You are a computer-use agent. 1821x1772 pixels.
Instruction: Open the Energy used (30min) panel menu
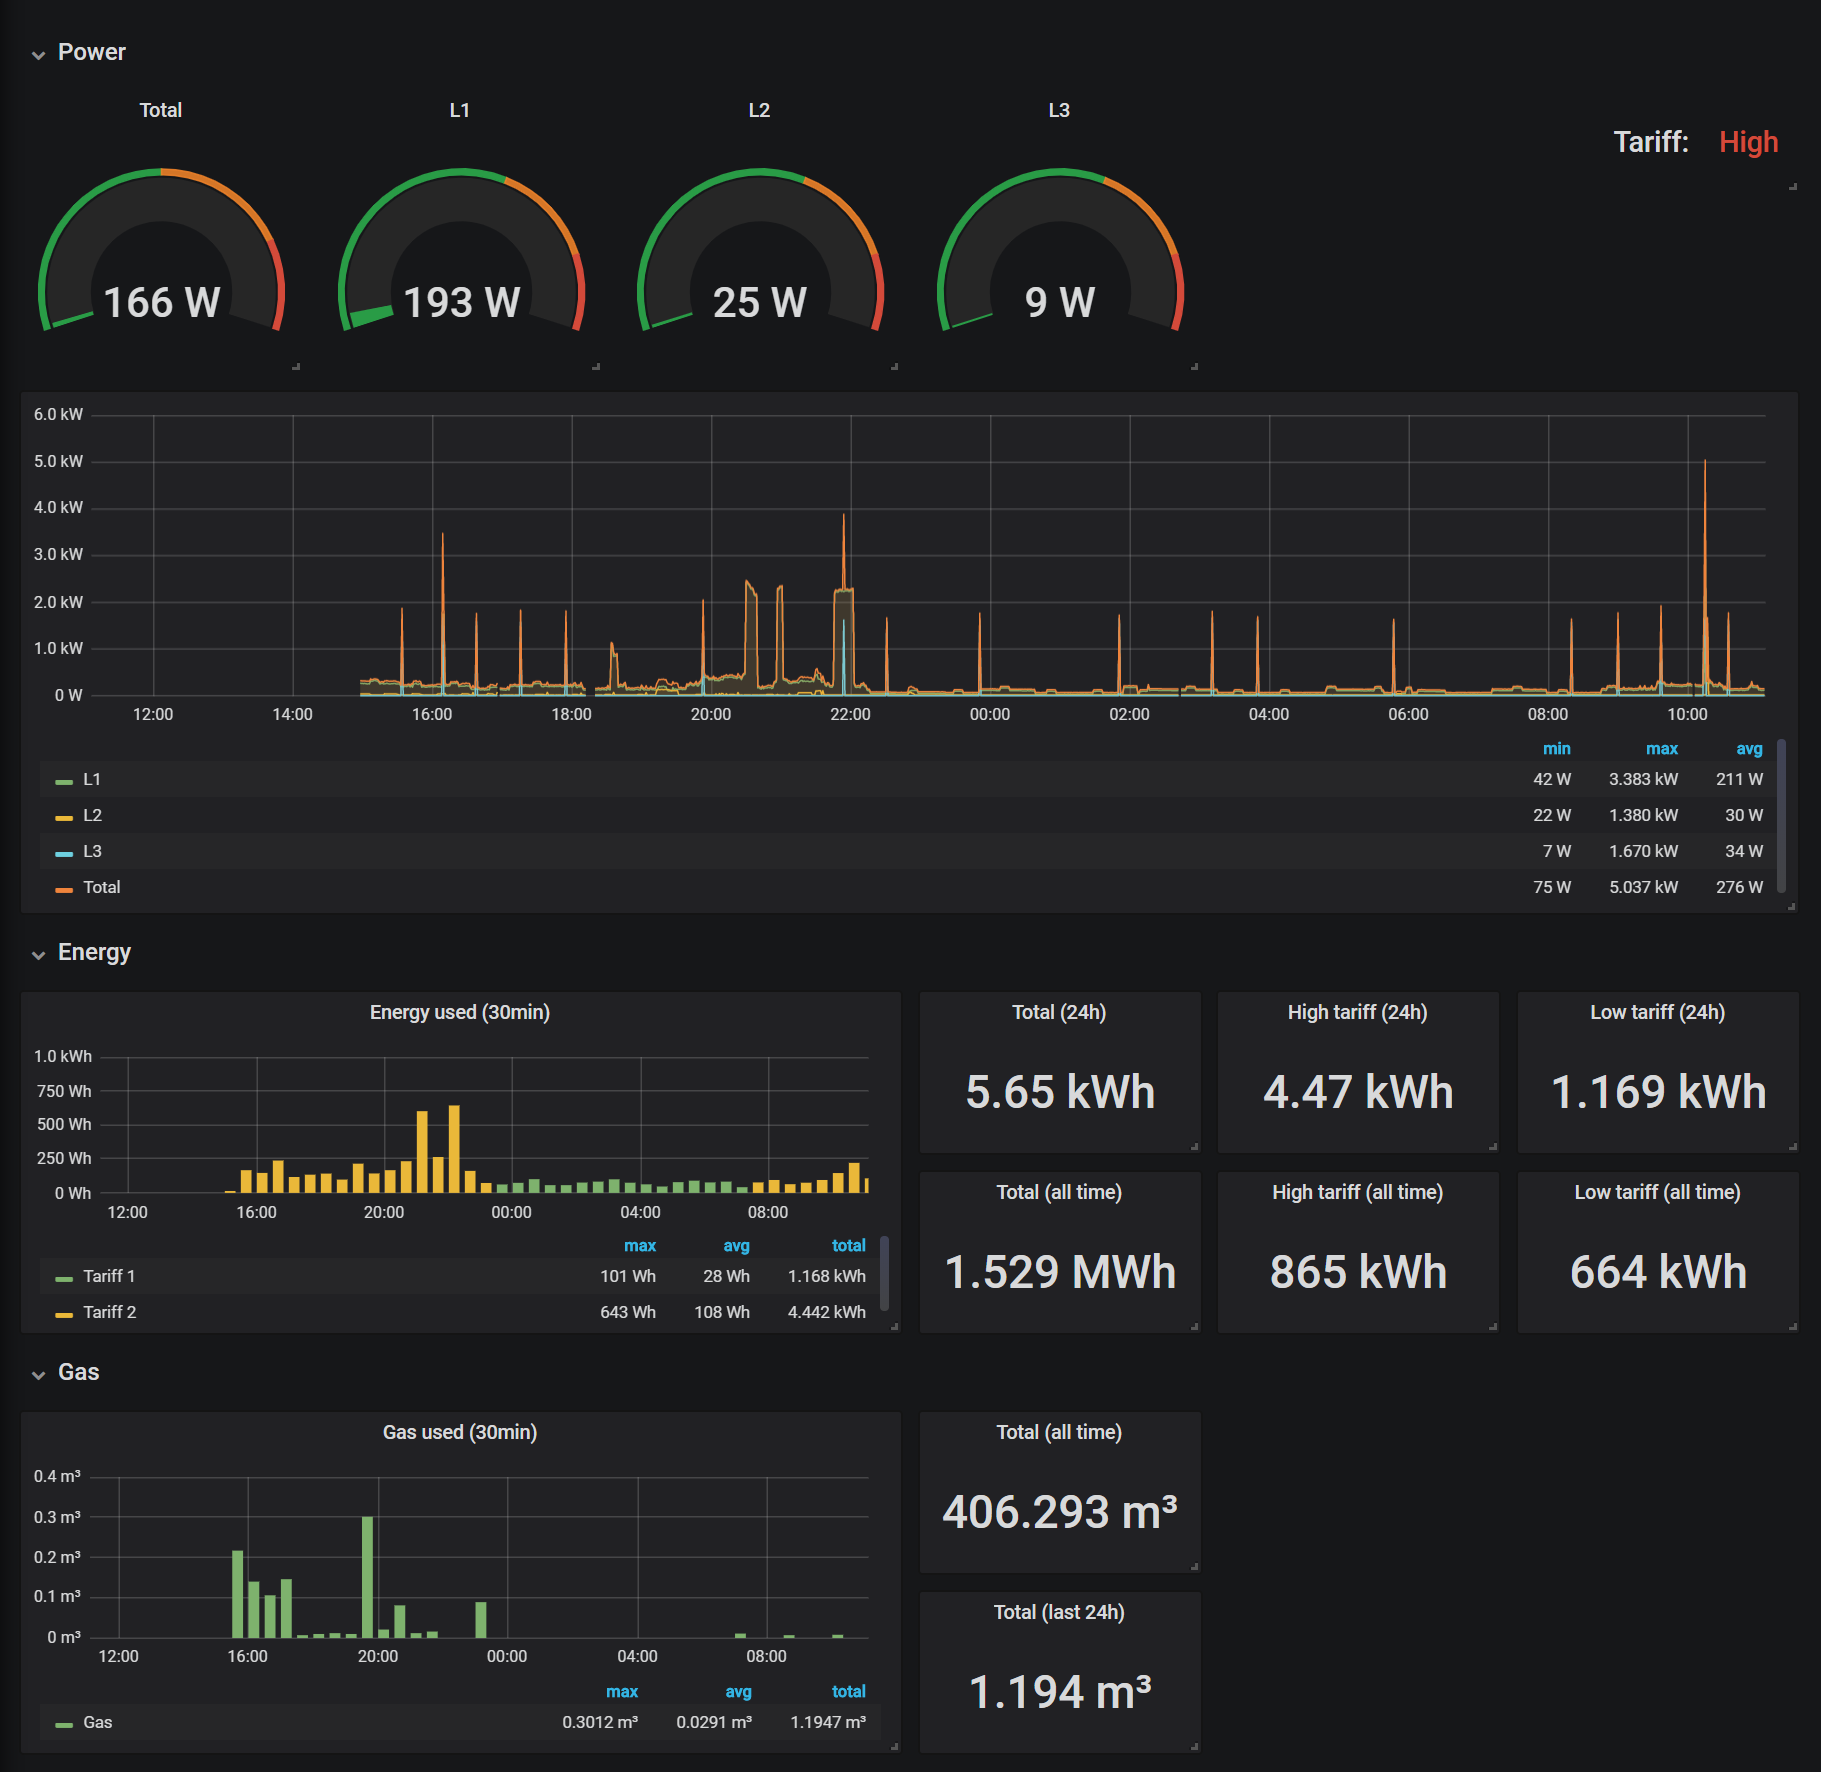pyautogui.click(x=460, y=1012)
